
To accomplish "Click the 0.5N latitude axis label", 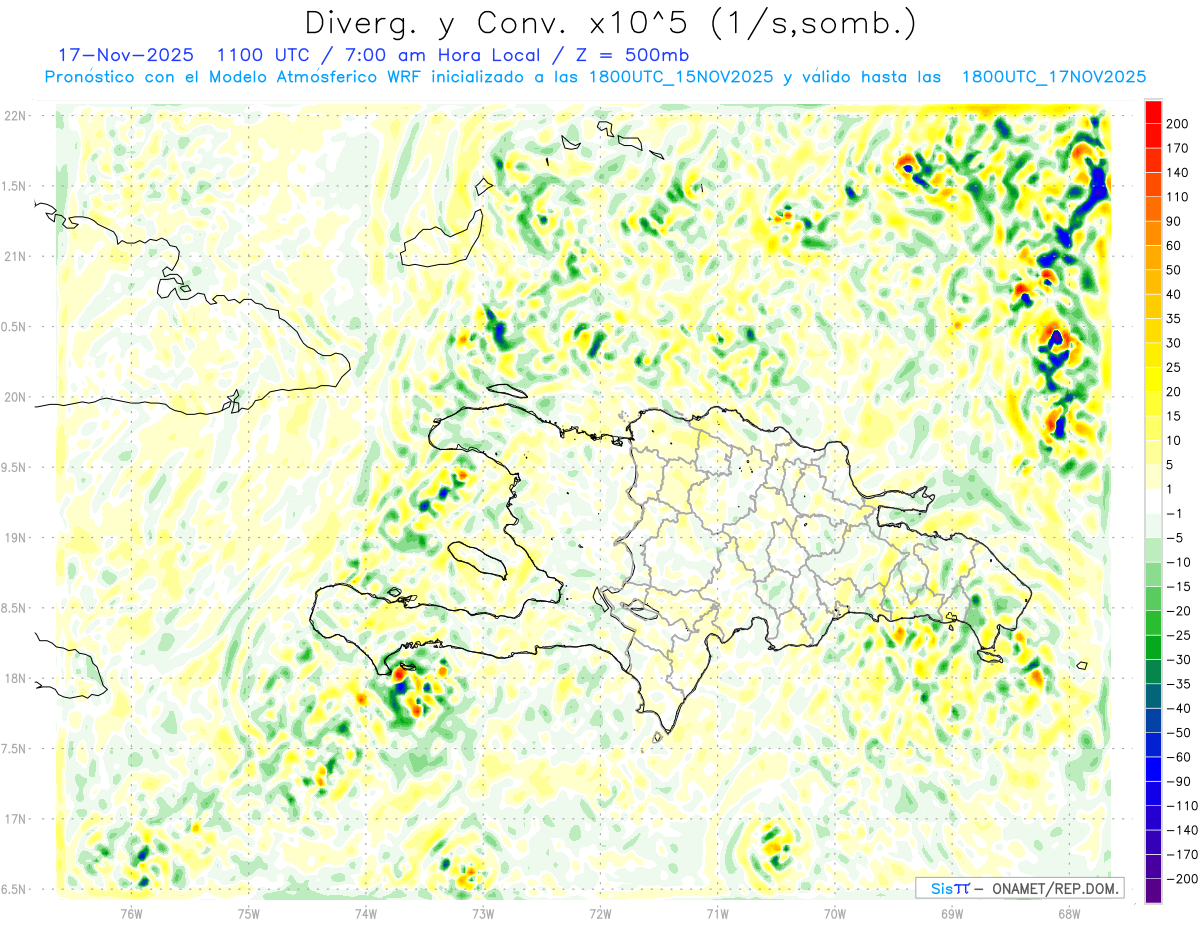I will coord(14,327).
